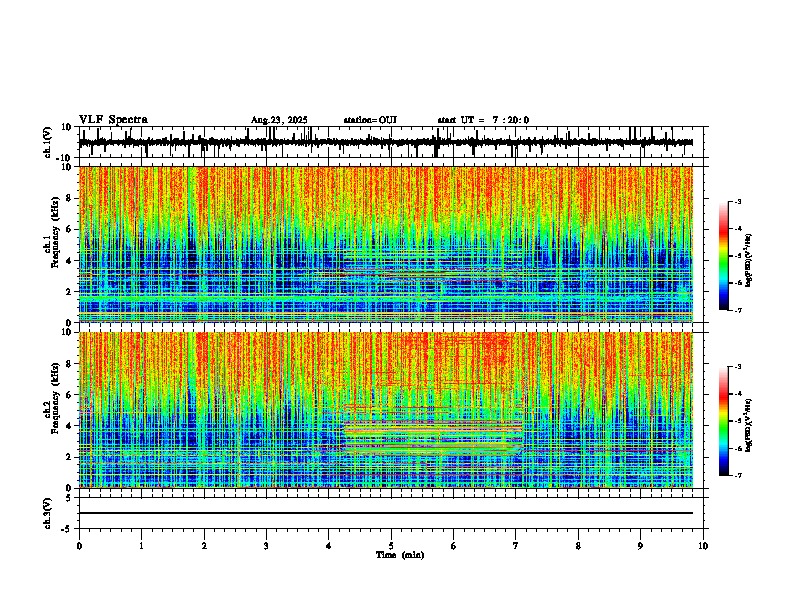Screen dimensions: 792x612
Task: Click the ch.2 colorbar log PSD label
Action: pos(748,425)
